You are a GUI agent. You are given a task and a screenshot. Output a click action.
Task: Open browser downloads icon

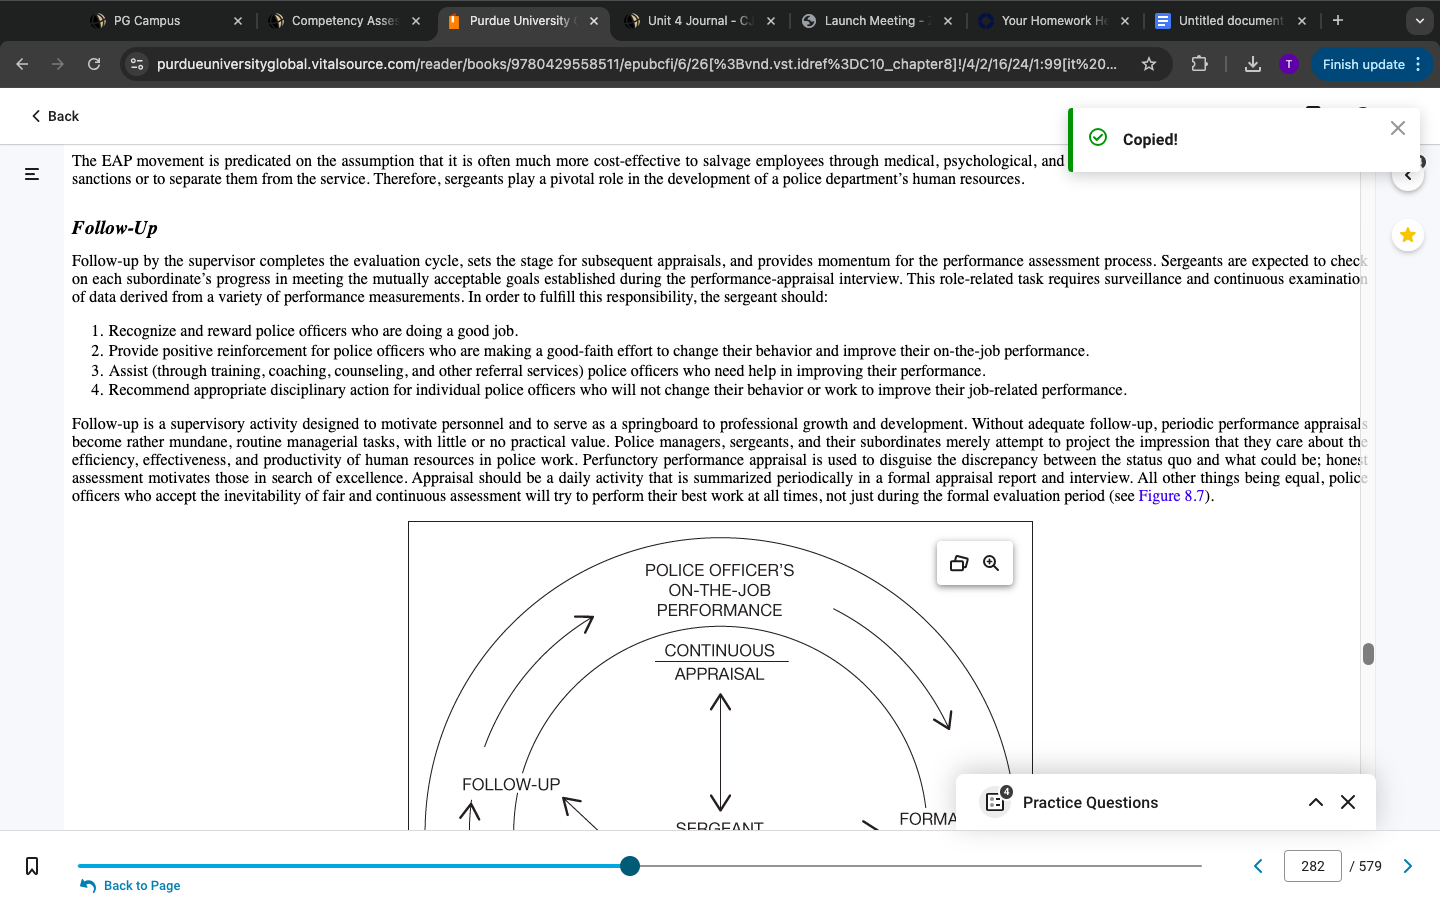click(x=1252, y=64)
